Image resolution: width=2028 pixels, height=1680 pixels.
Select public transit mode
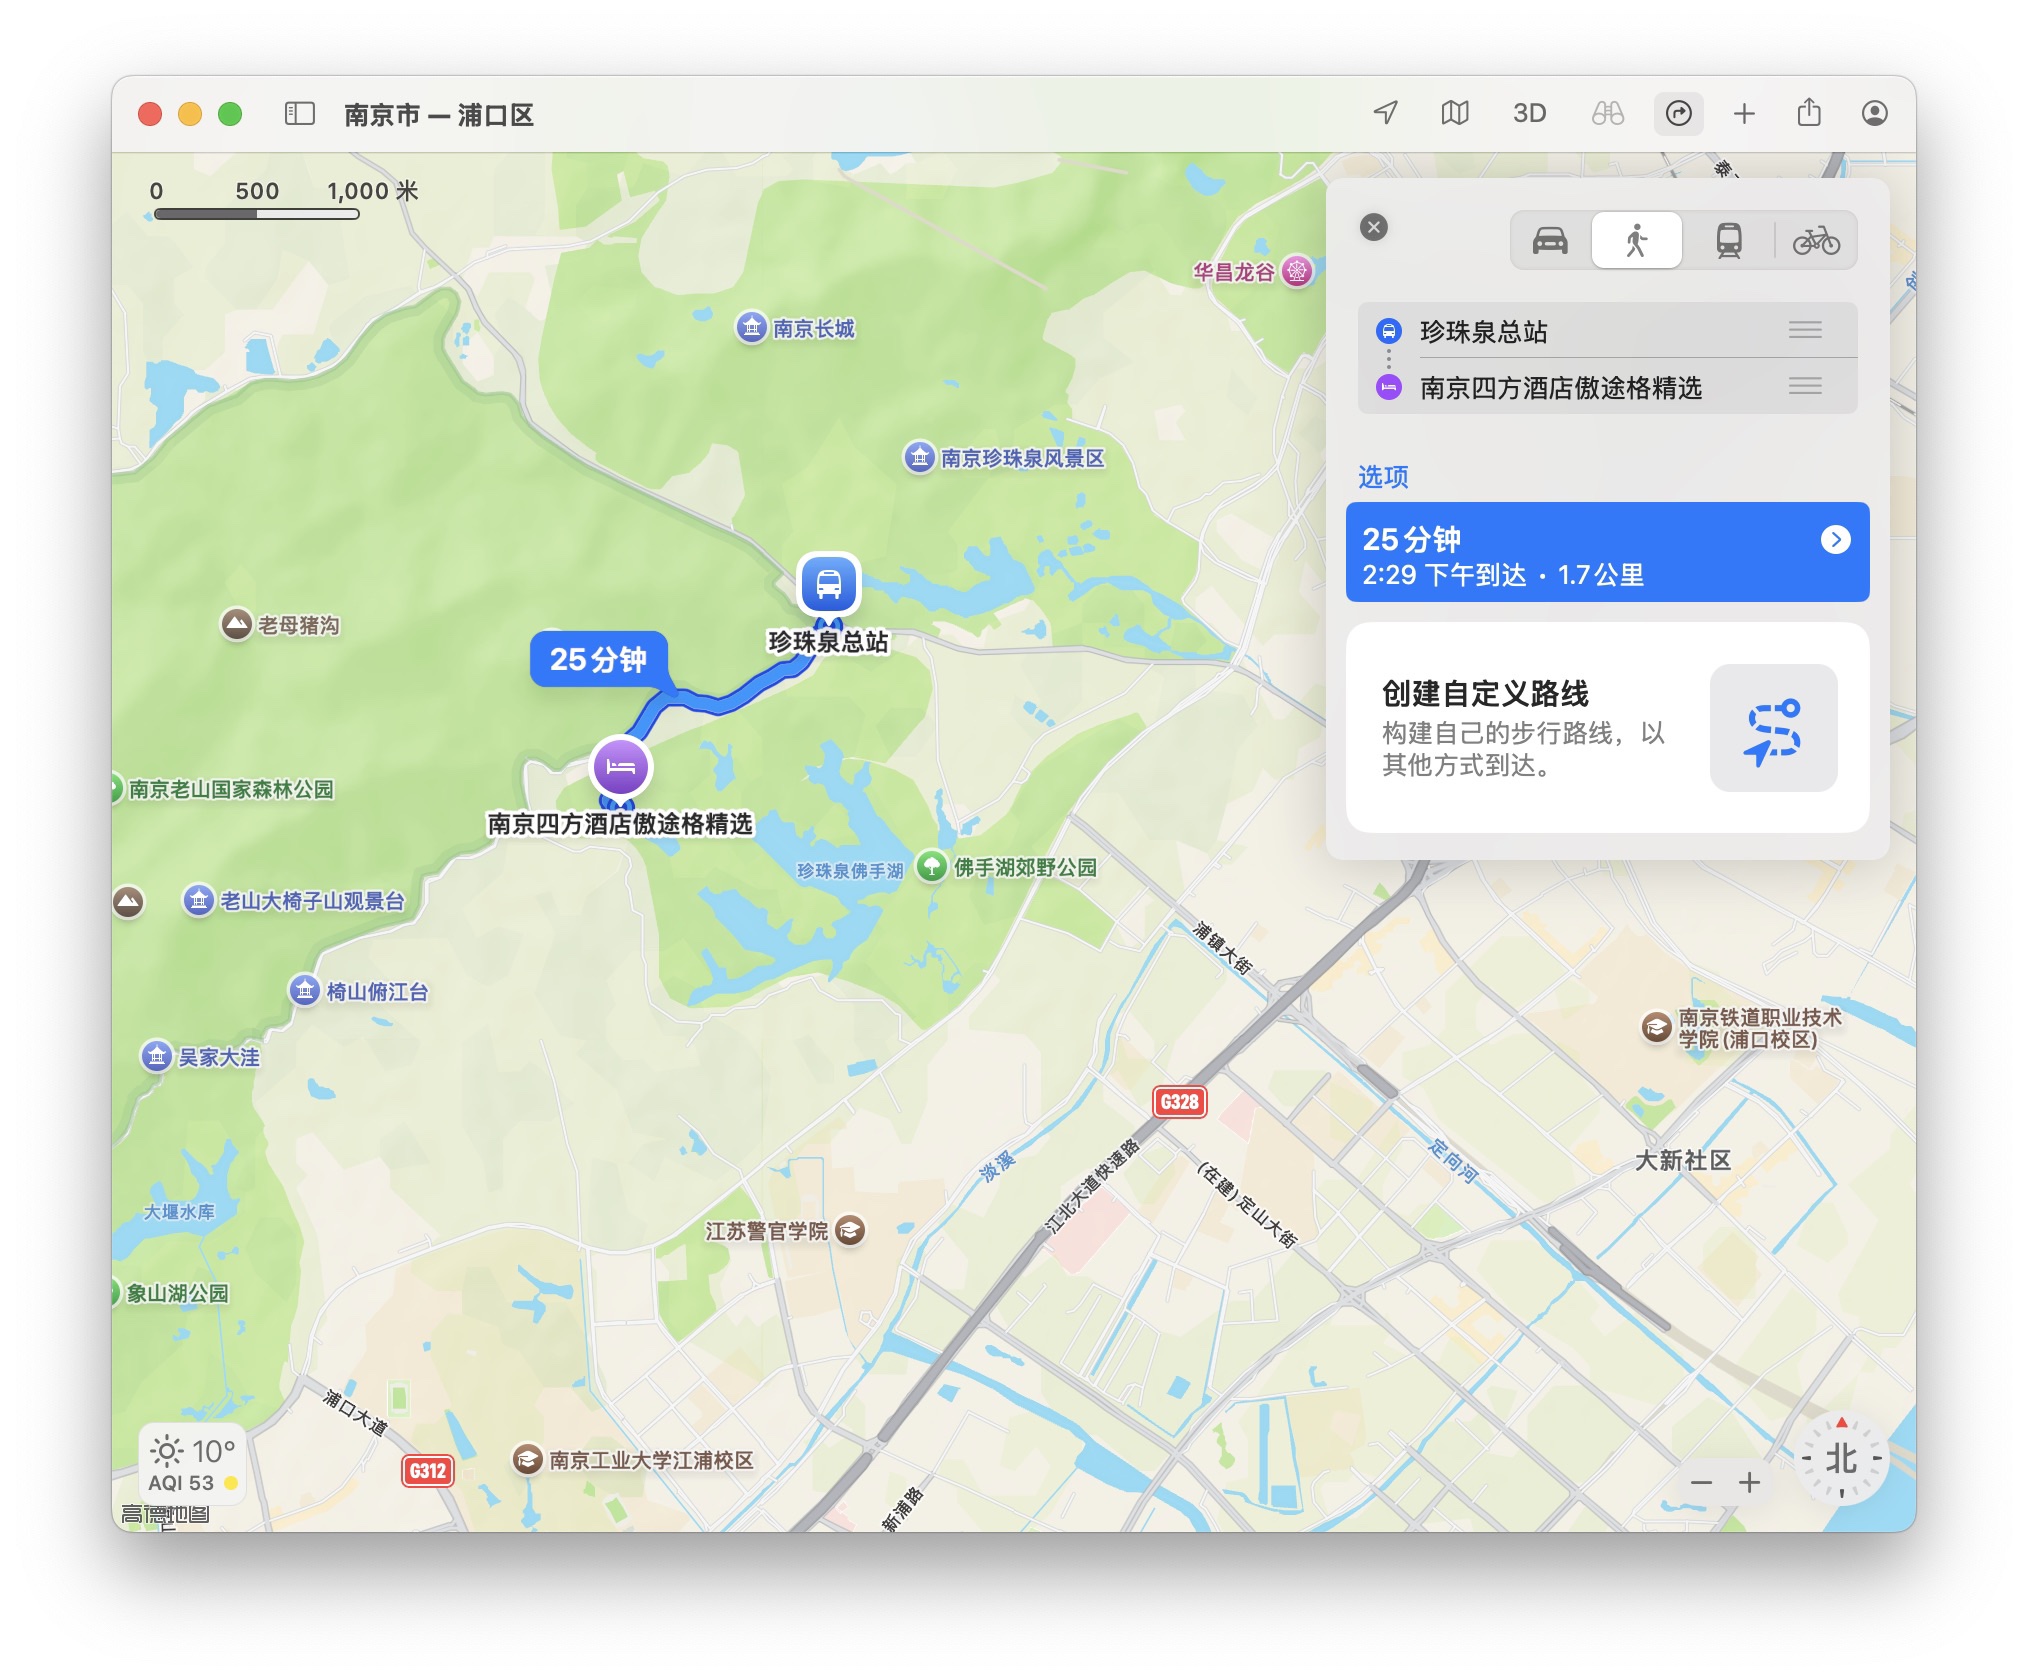(x=1728, y=240)
